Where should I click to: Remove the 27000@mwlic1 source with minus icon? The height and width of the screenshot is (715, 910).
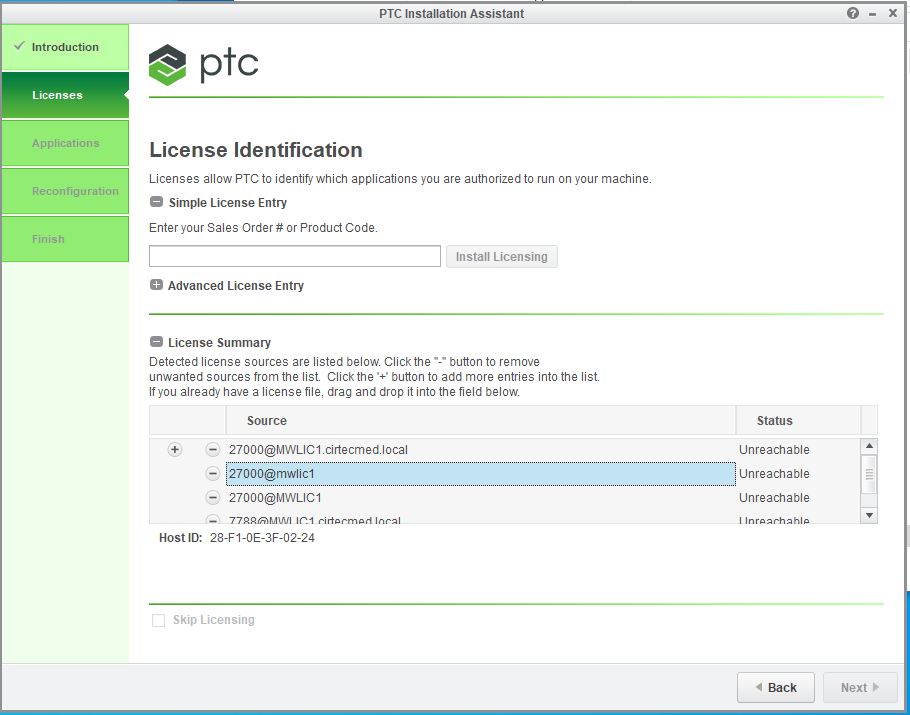click(x=212, y=474)
